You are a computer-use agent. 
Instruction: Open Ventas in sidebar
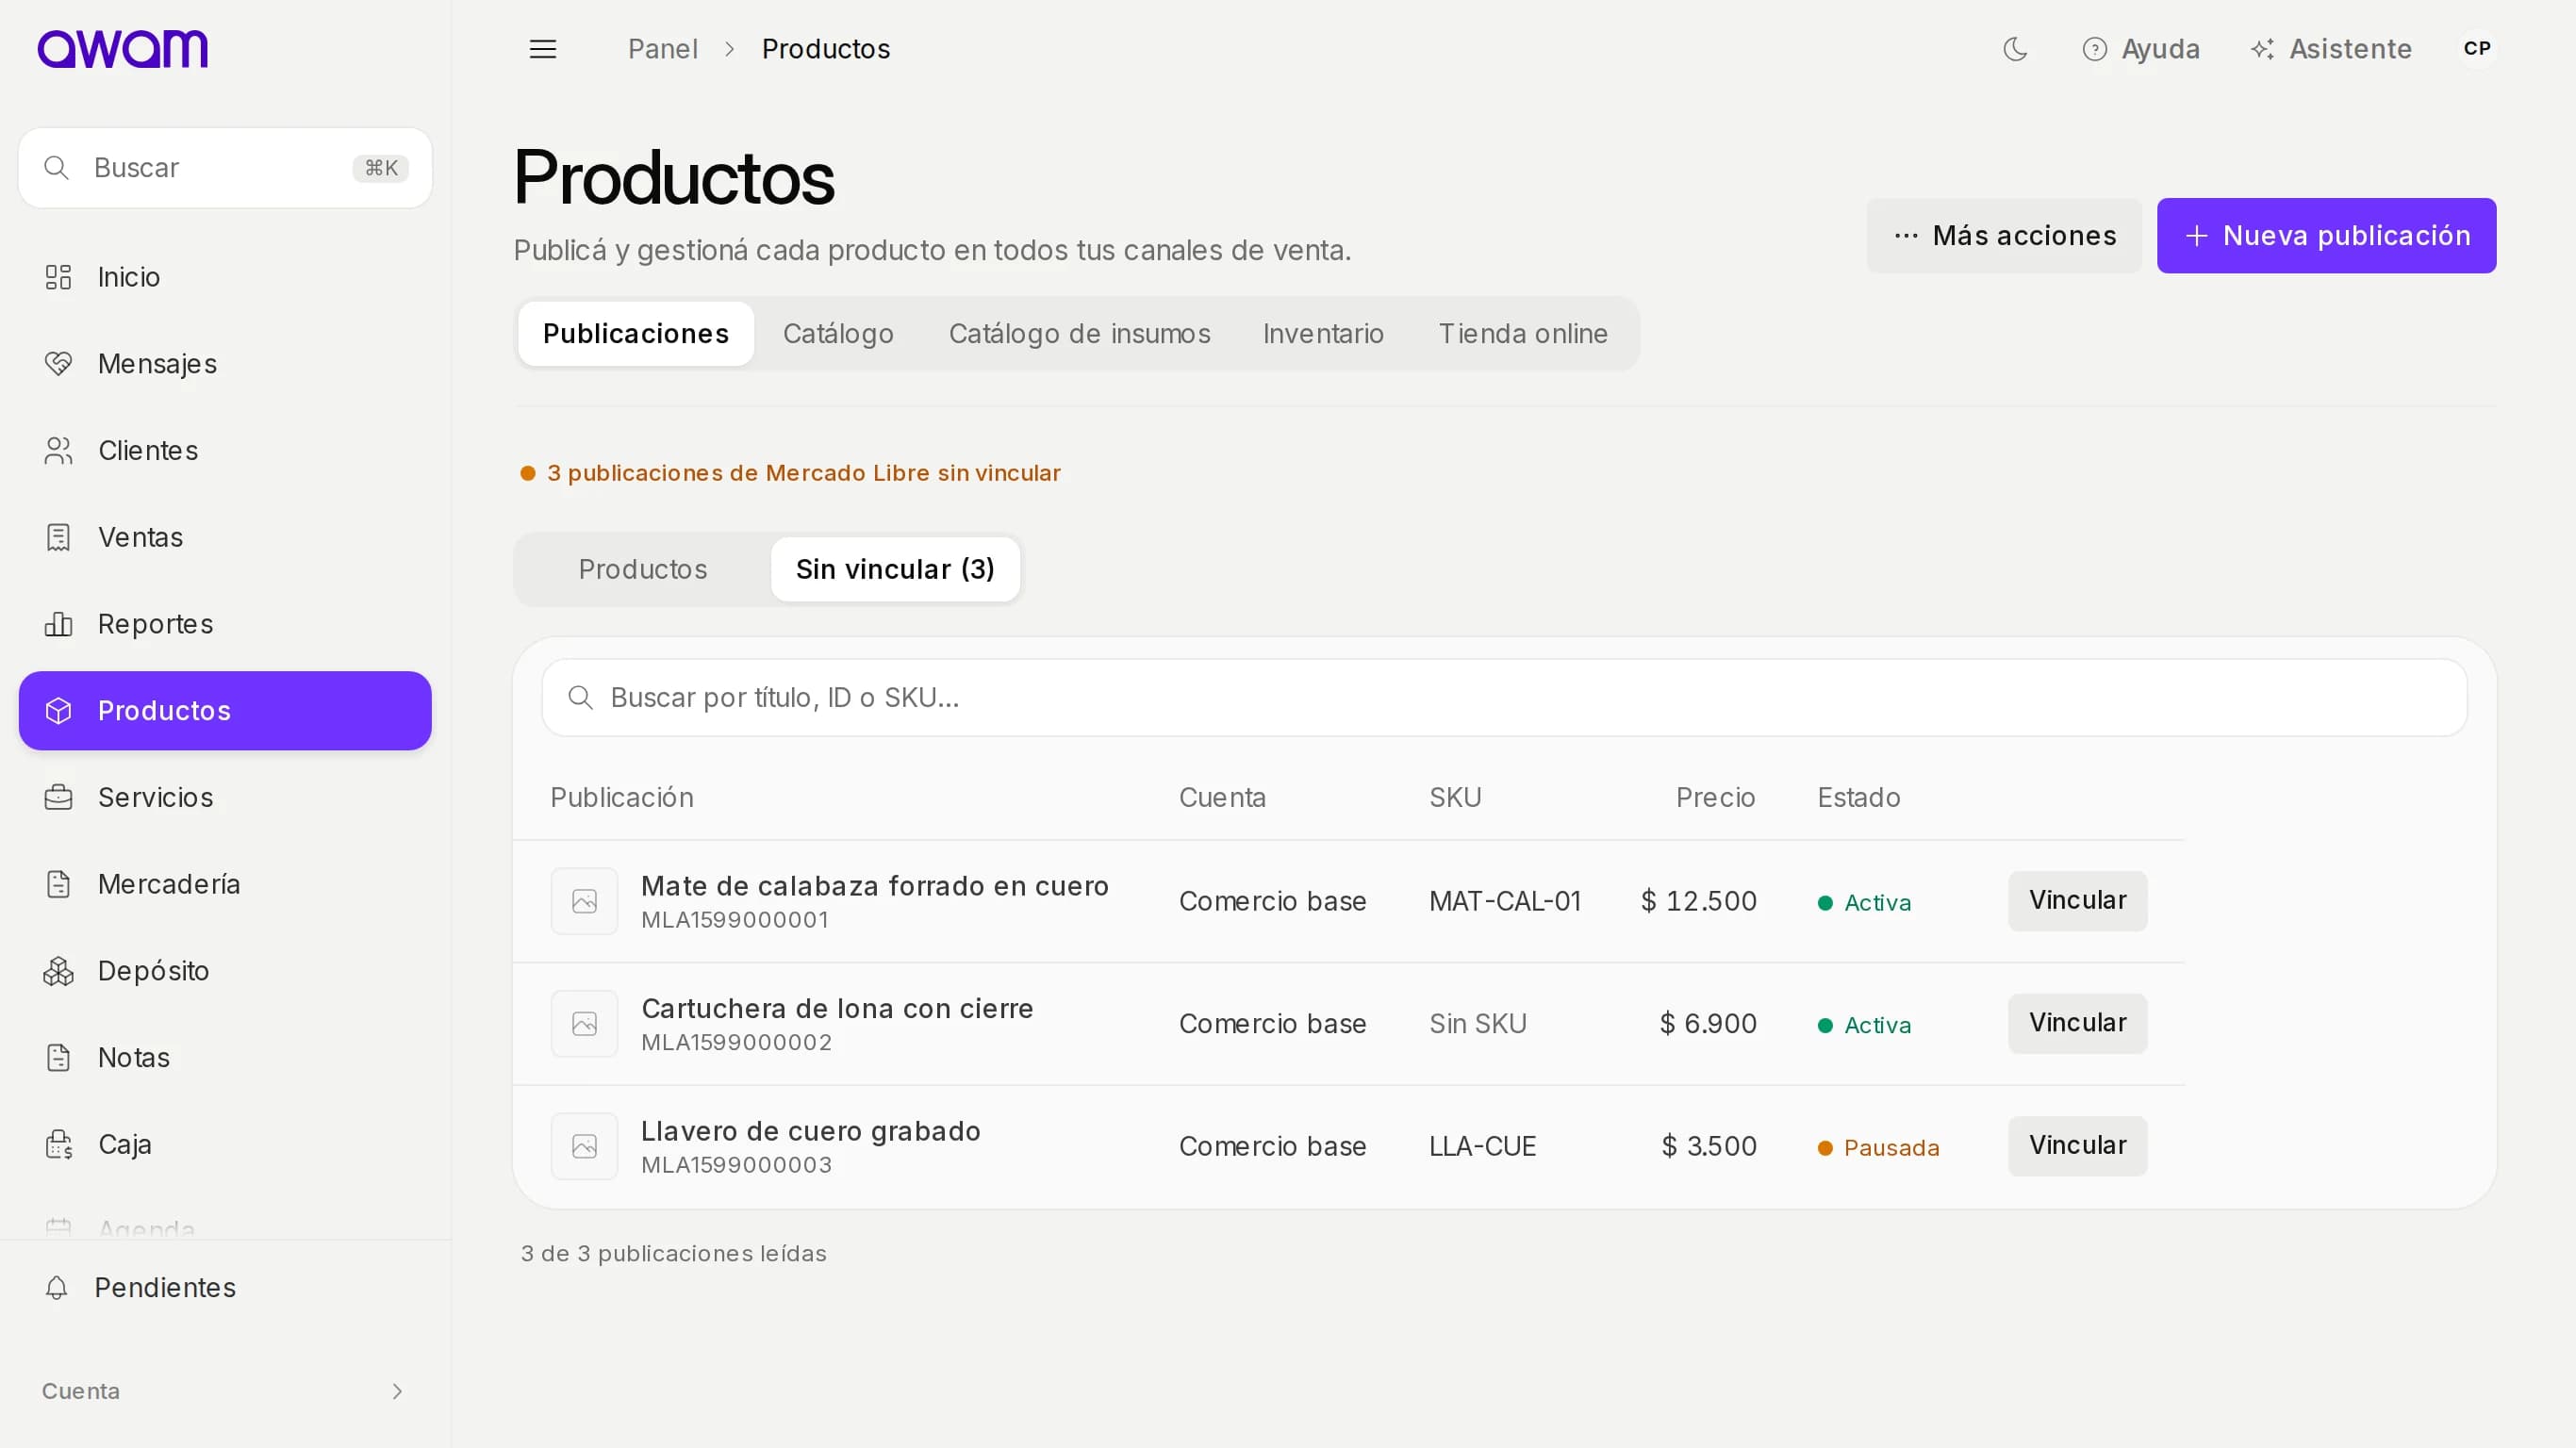225,537
